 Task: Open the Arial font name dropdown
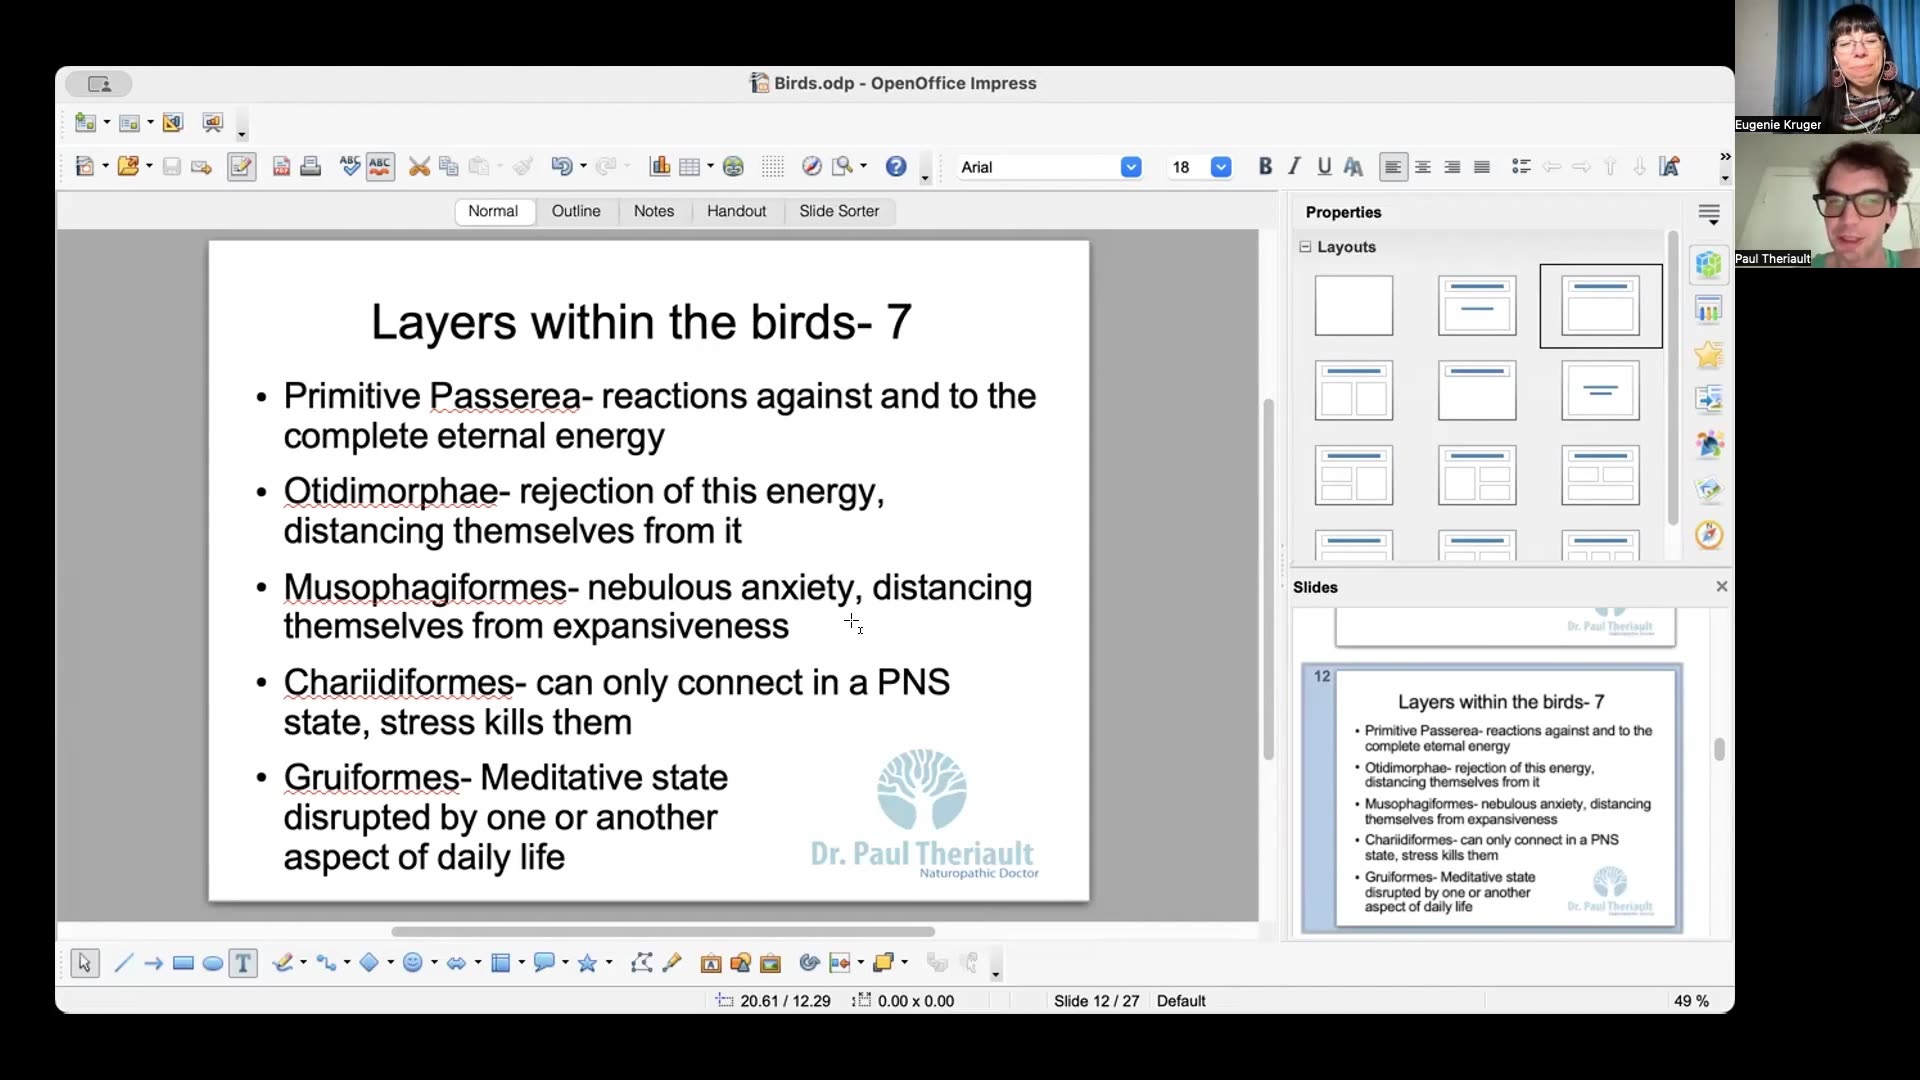pos(1131,167)
